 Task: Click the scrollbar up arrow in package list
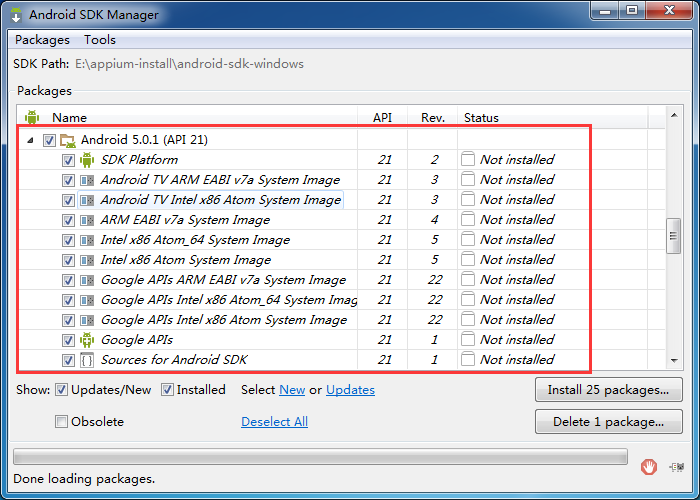coord(674,115)
